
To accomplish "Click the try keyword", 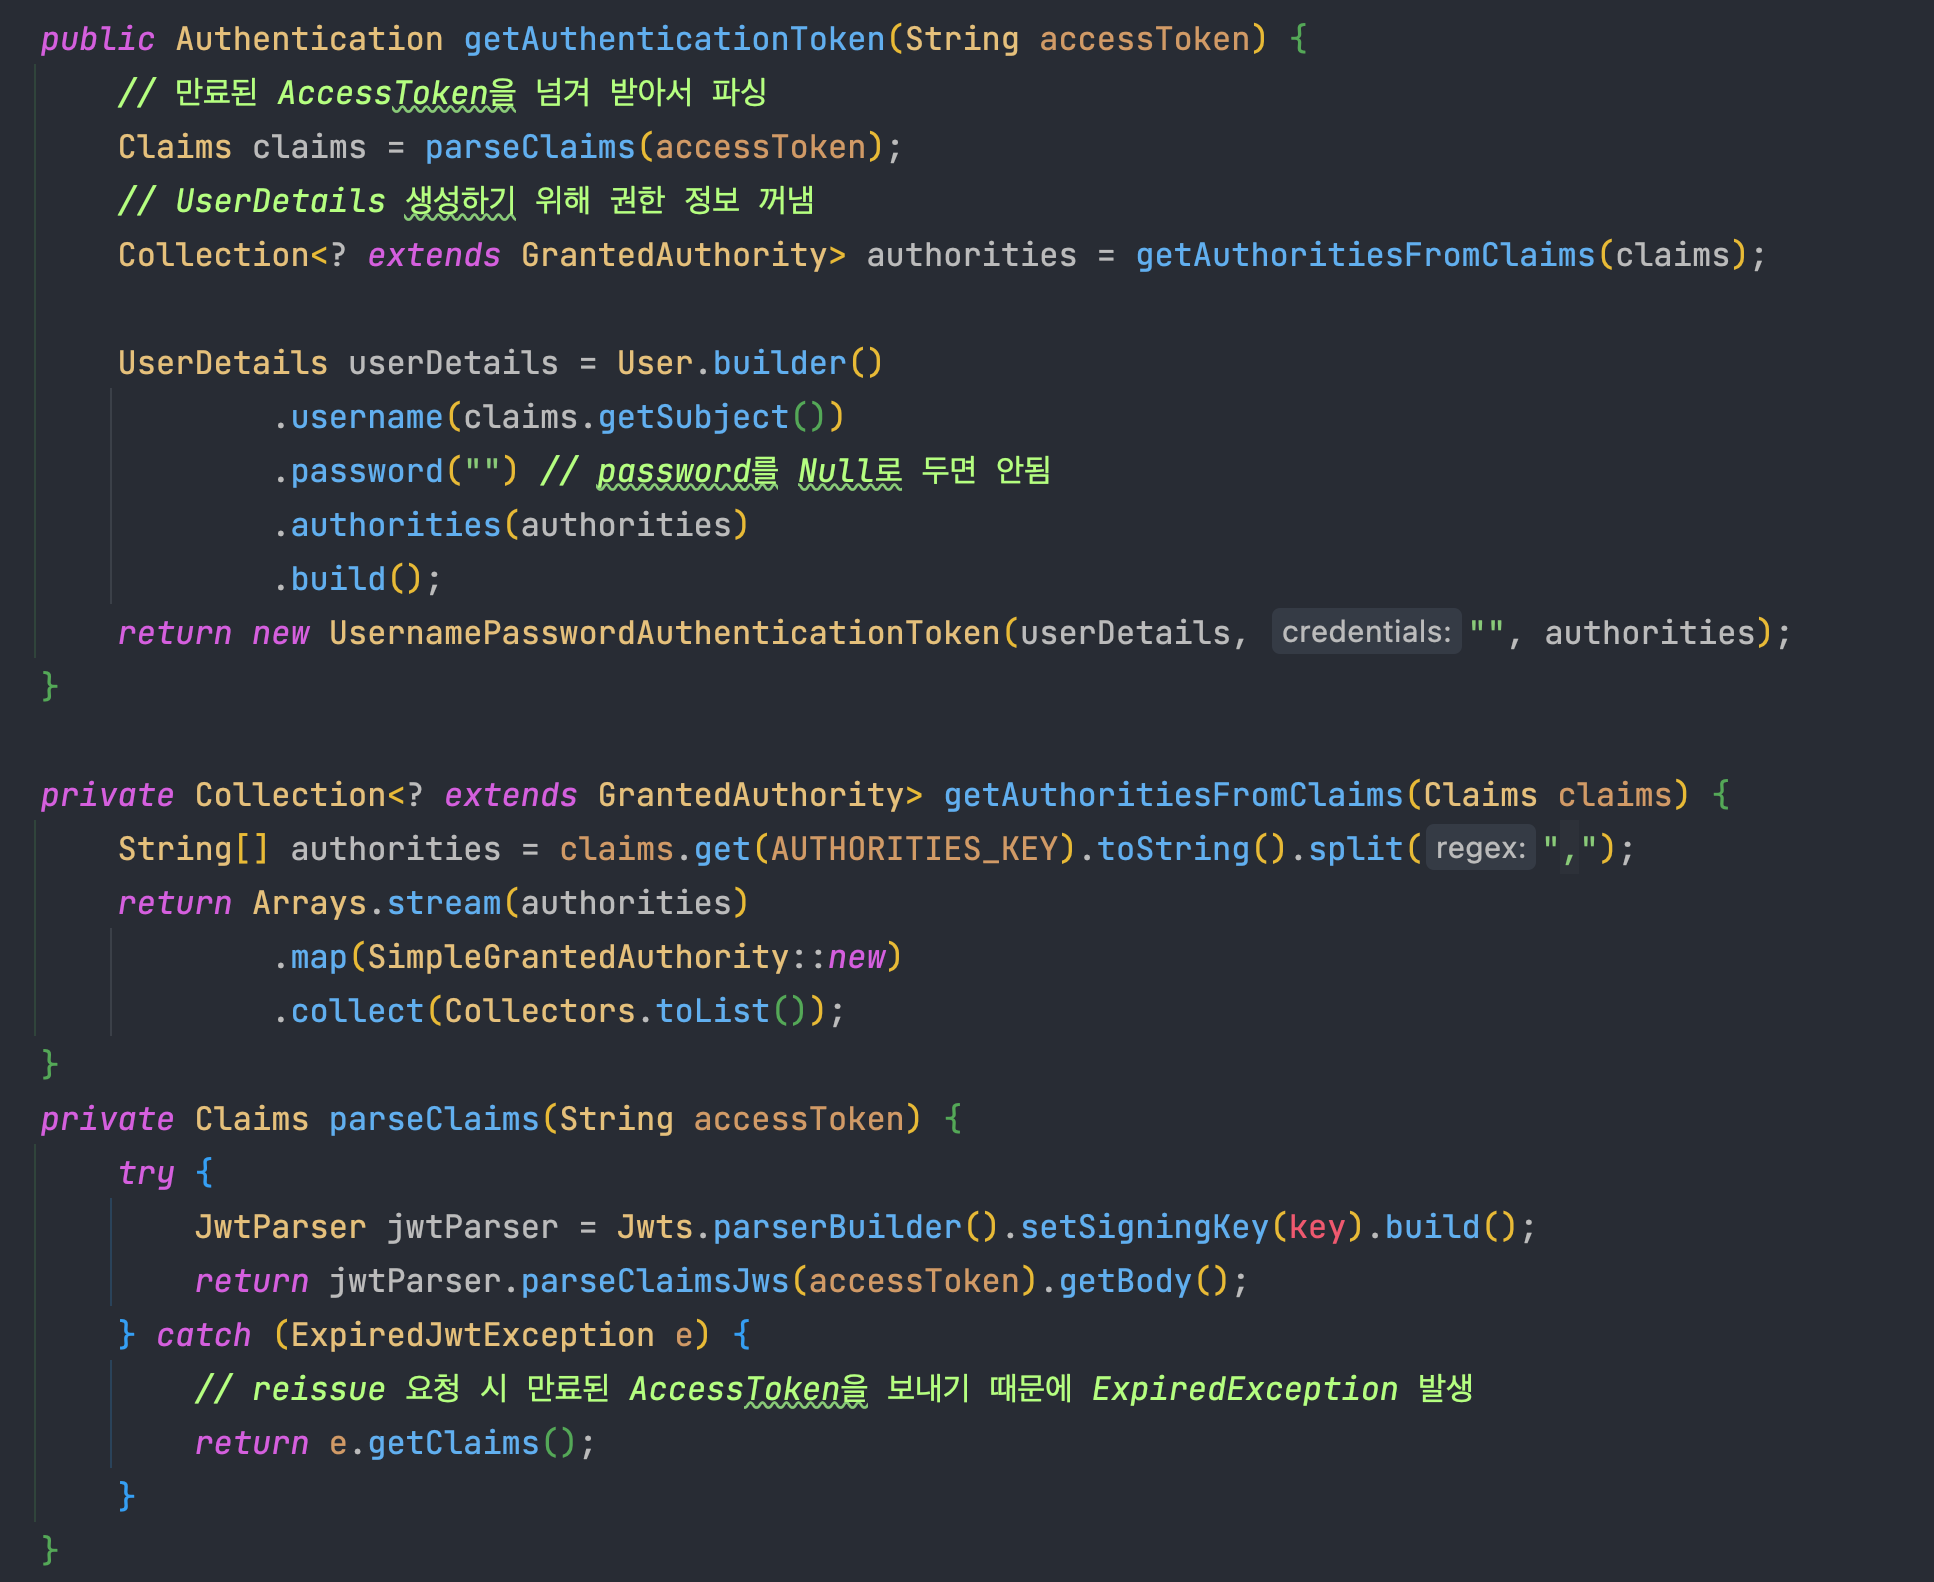I will coord(146,1173).
